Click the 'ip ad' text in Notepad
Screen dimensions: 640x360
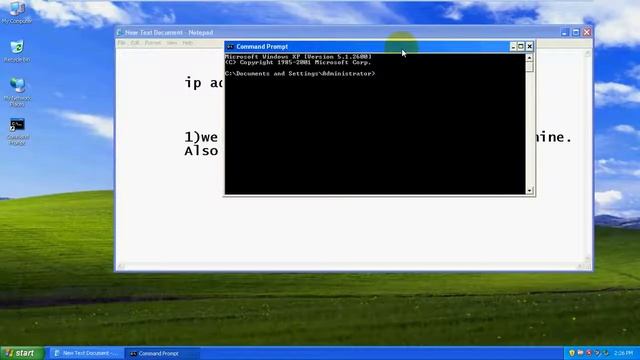(x=204, y=83)
